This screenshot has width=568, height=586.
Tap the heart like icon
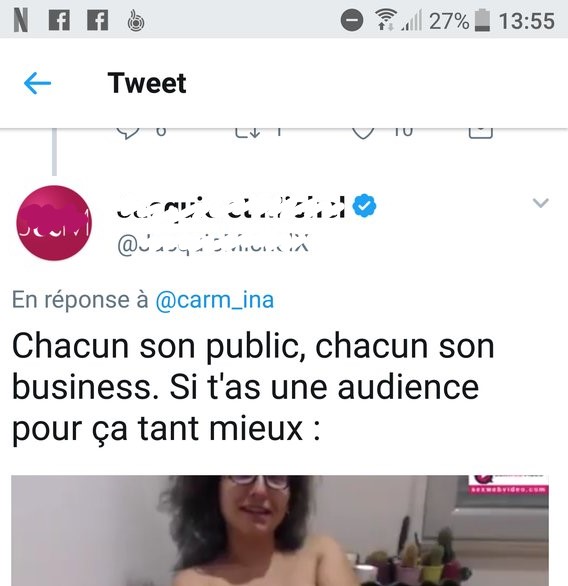364,133
